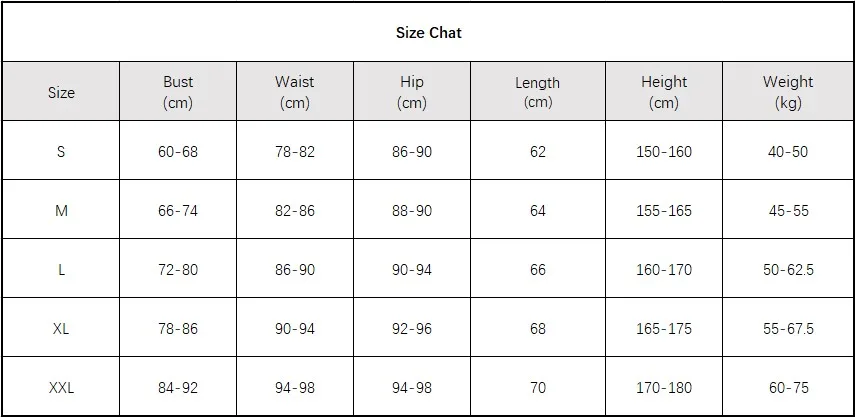Select the XL size row label
Viewport: 855px width, 417px height.
61,329
